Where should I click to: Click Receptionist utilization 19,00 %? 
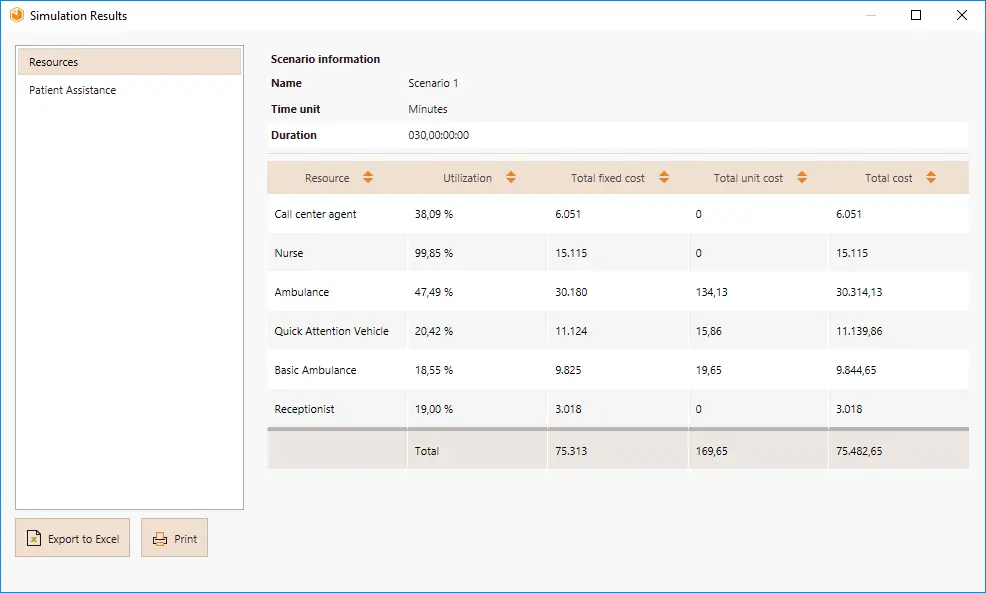pos(433,409)
